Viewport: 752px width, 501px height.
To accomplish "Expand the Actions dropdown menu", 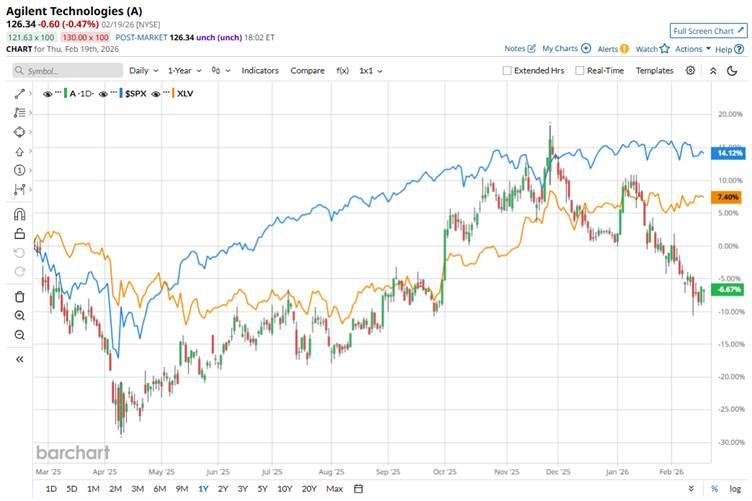I will [x=692, y=48].
